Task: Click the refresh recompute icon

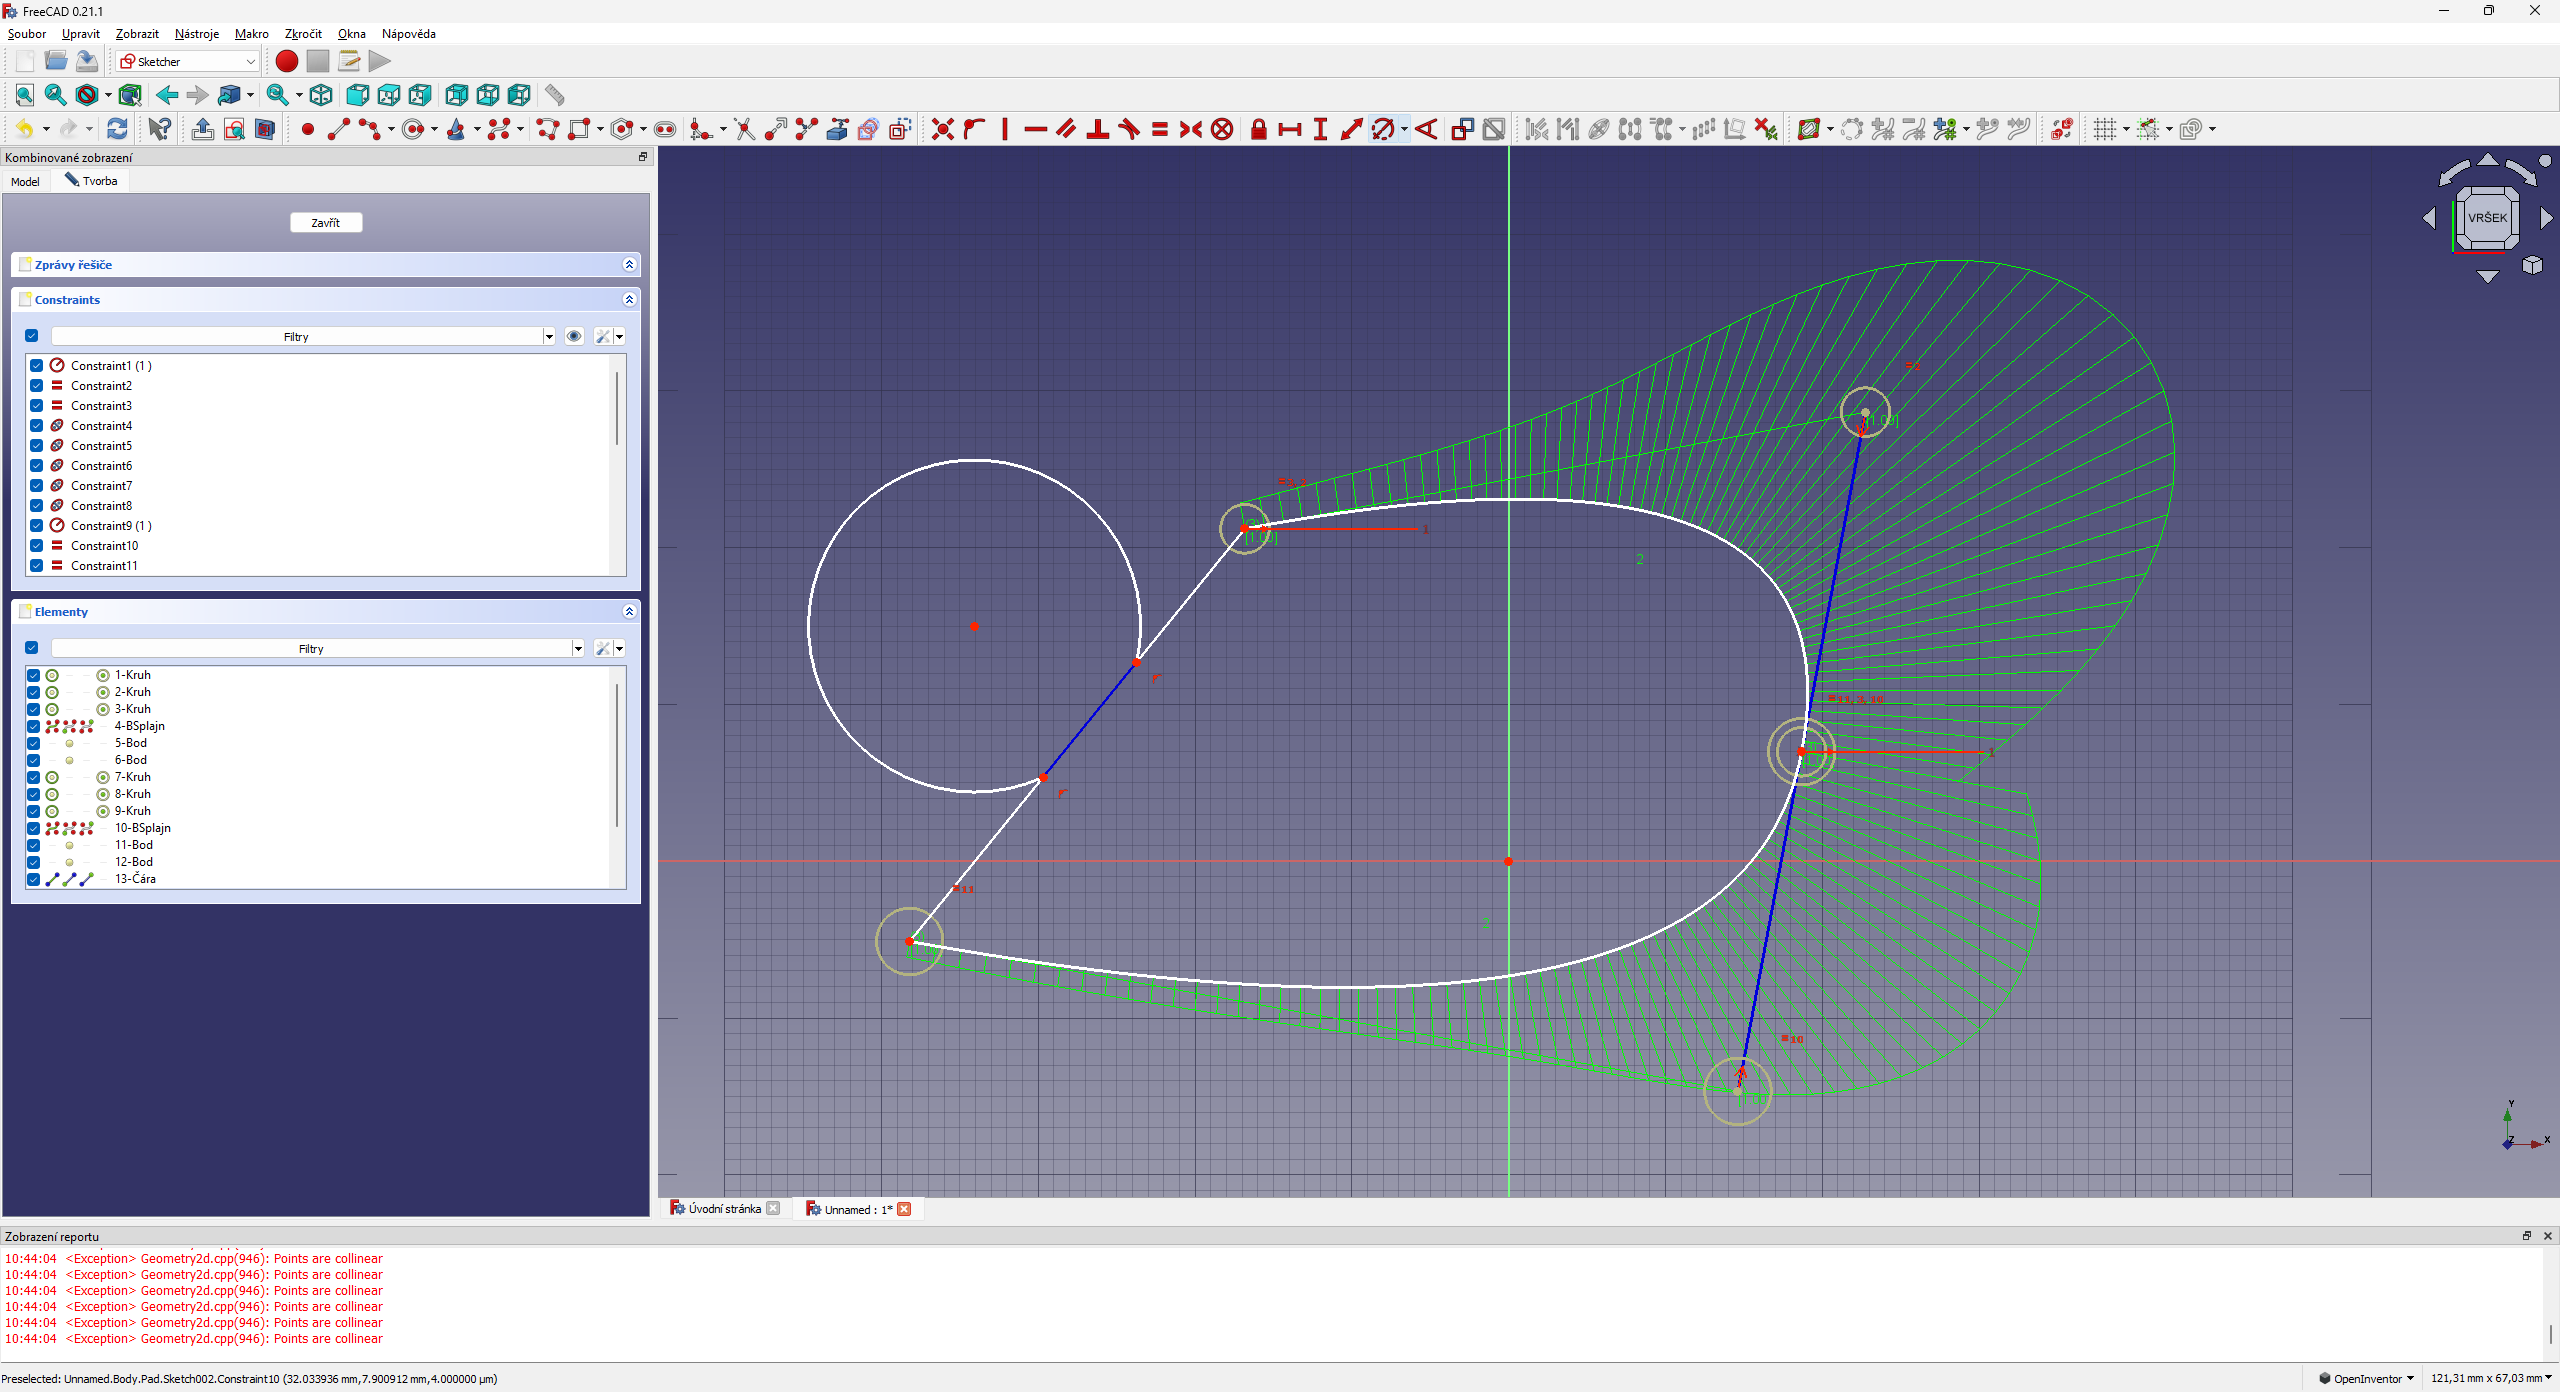Action: point(117,129)
